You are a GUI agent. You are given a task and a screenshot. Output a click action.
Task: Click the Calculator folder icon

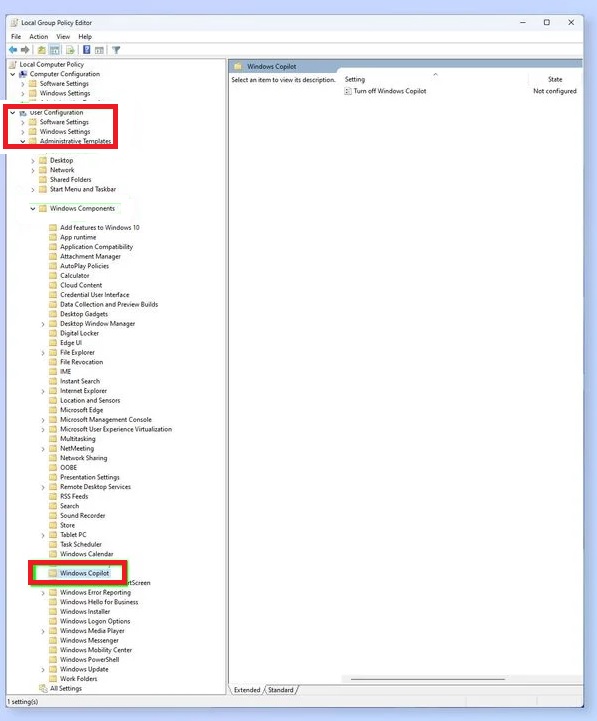click(53, 275)
